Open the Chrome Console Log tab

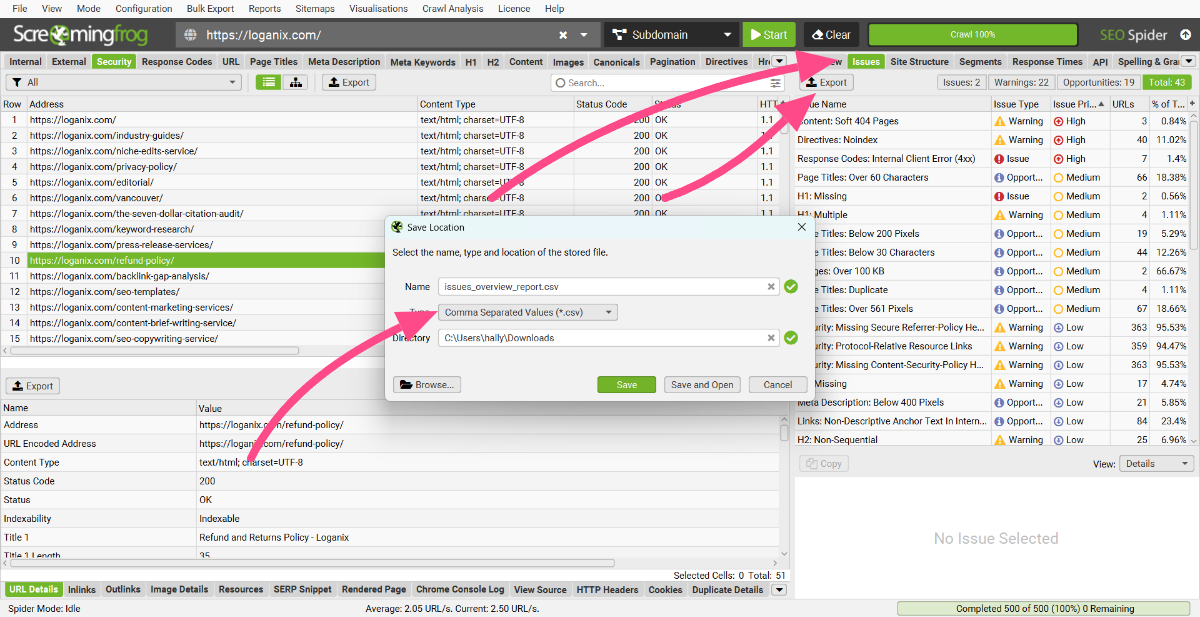click(x=460, y=590)
